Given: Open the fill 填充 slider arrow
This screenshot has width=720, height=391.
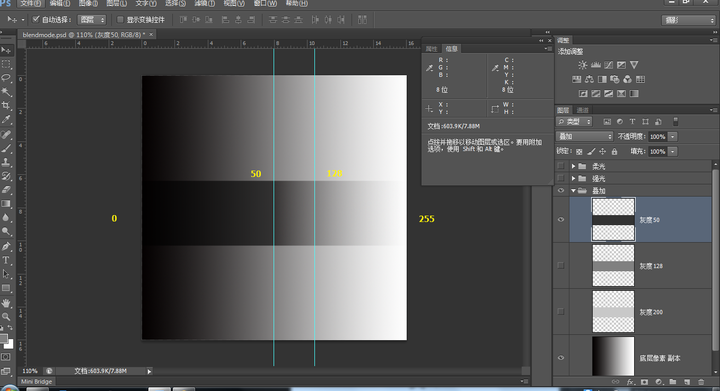Looking at the screenshot, I should 673,151.
